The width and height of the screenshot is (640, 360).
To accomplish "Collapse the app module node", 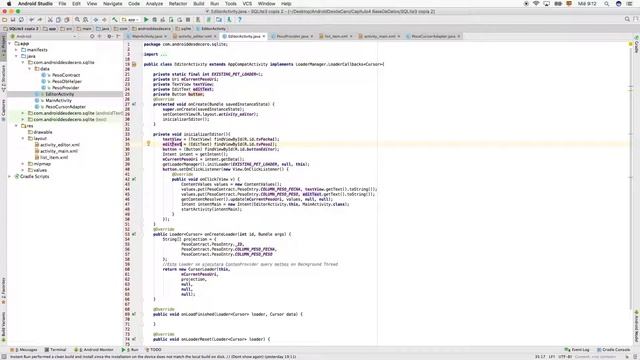I will pyautogui.click(x=10, y=43).
